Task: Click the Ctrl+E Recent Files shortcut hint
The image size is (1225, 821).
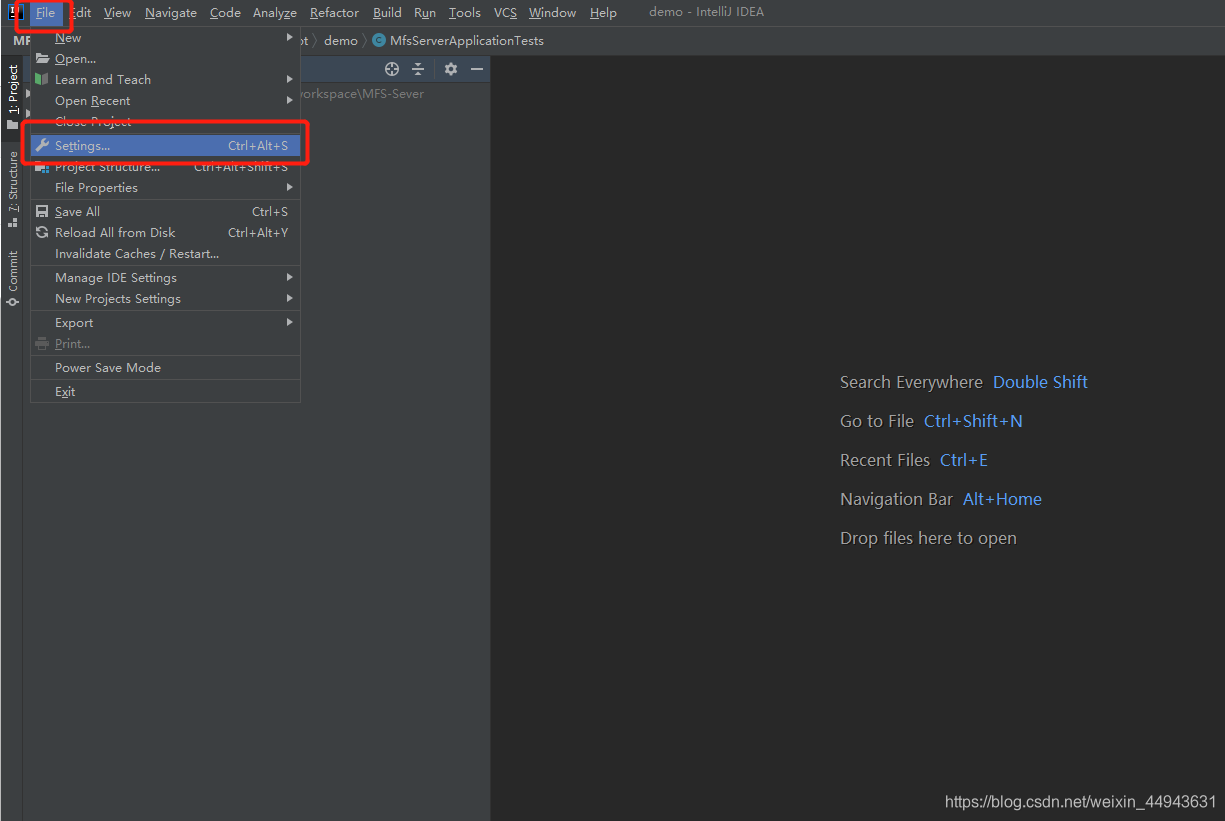Action: (964, 460)
